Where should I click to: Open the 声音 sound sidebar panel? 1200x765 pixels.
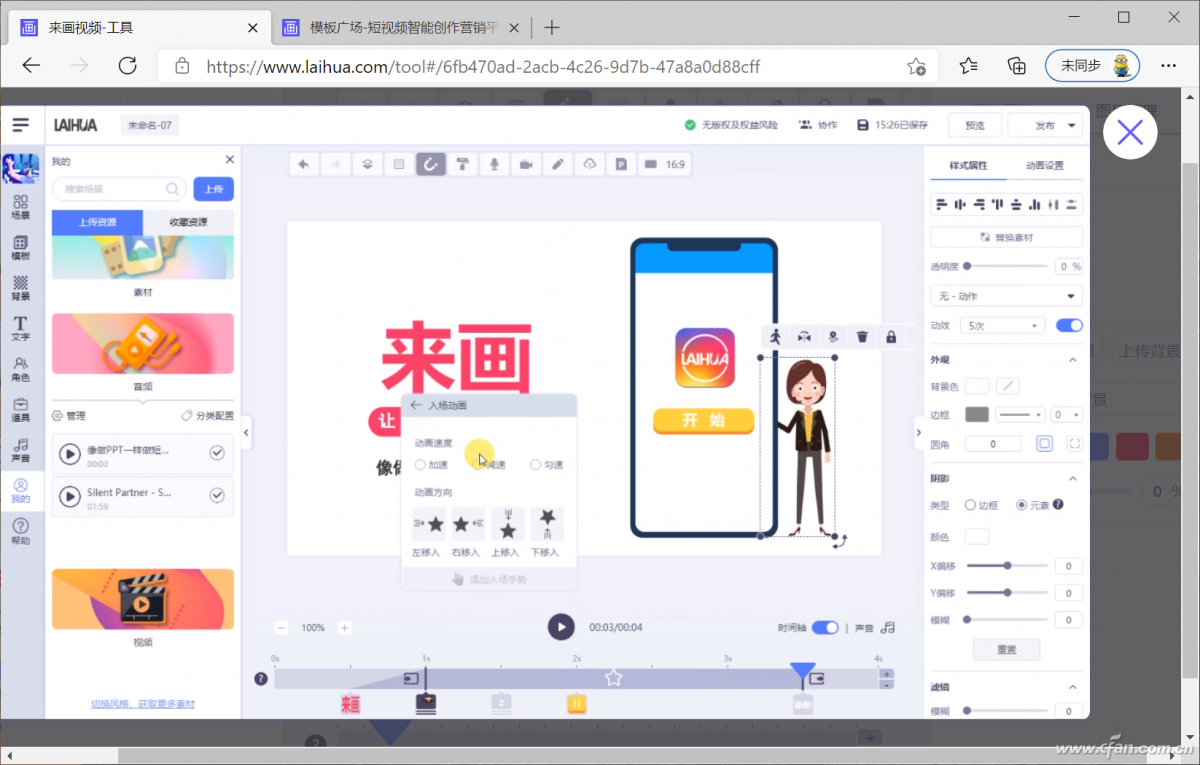point(21,451)
